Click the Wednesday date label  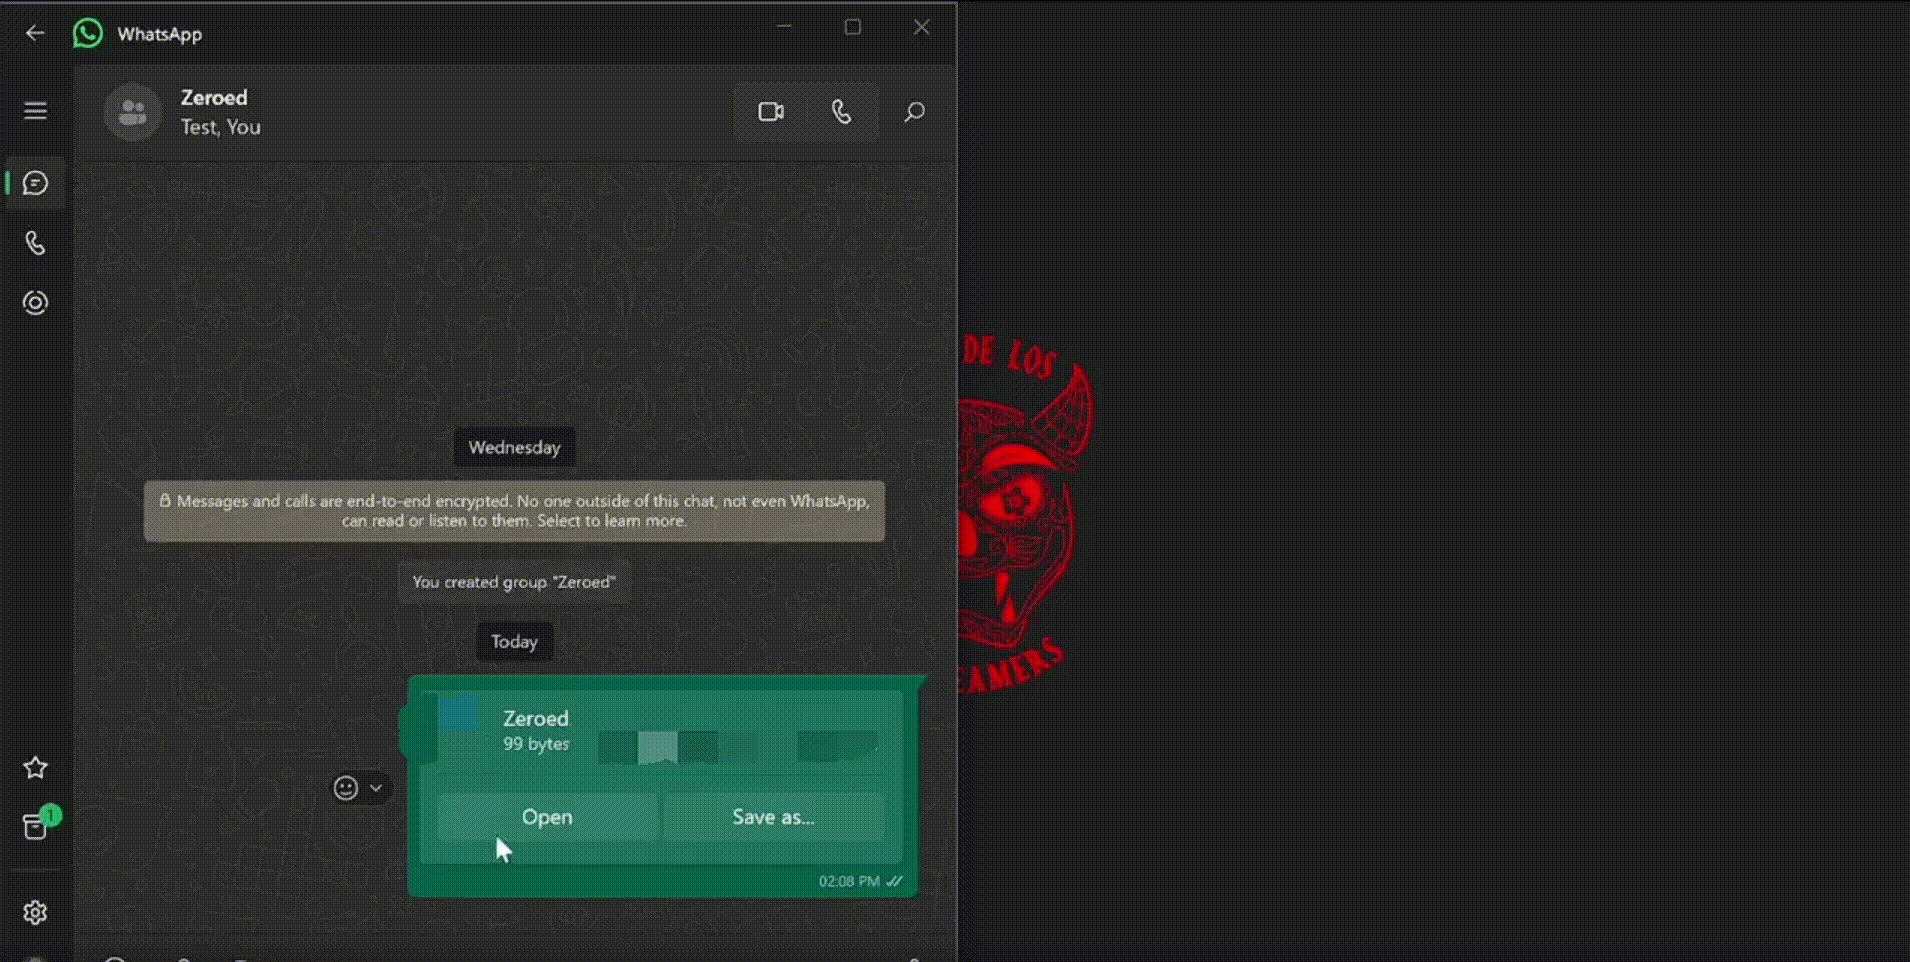(x=514, y=447)
